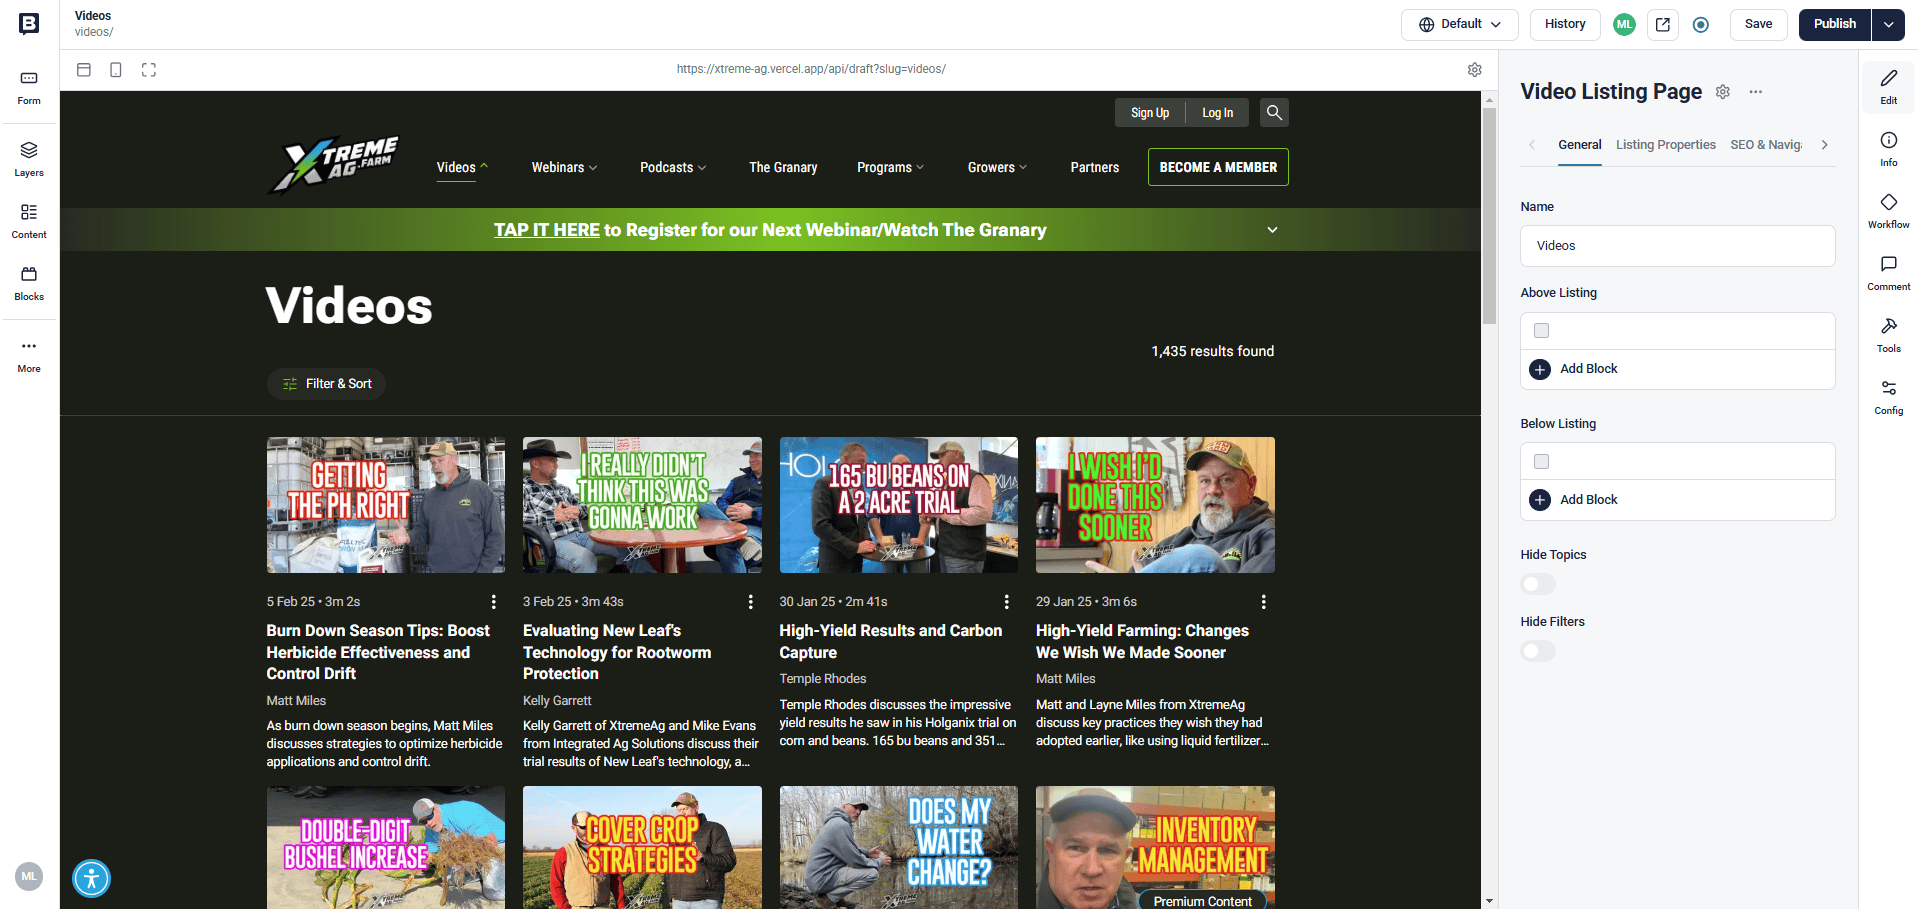1918x909 pixels.
Task: Open Video Listing Page settings gear
Action: coord(1723,92)
